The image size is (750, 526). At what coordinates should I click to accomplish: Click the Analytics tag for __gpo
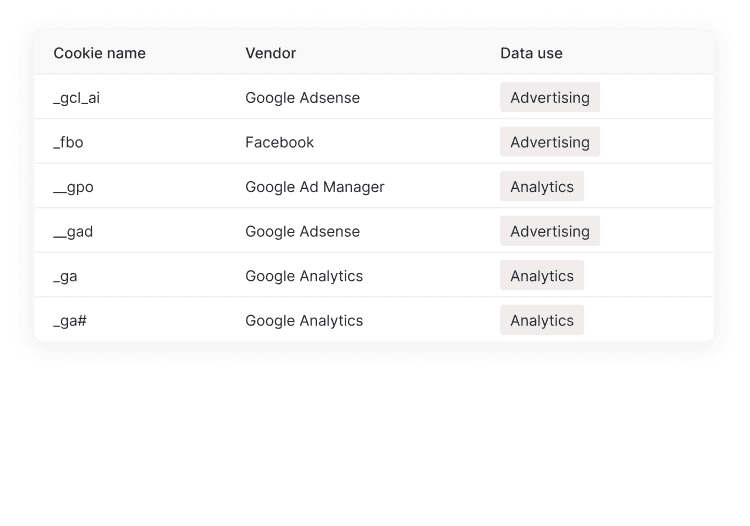coord(542,186)
